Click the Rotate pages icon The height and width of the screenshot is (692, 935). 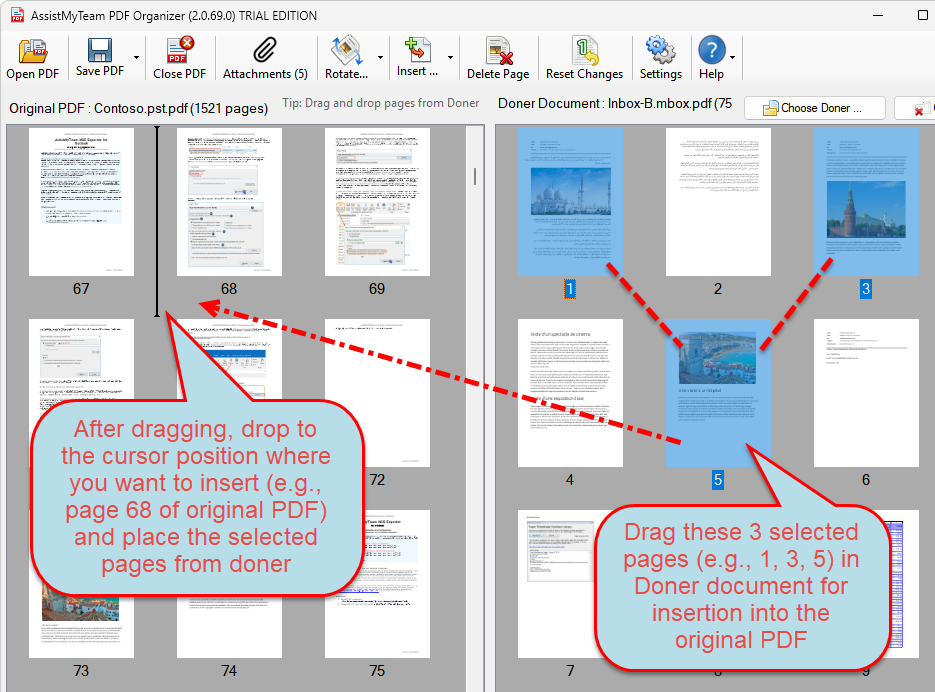pyautogui.click(x=347, y=51)
